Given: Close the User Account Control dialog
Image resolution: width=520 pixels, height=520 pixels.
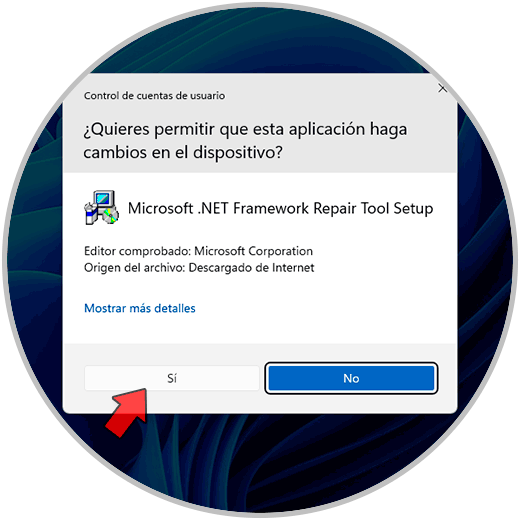Looking at the screenshot, I should click(442, 89).
